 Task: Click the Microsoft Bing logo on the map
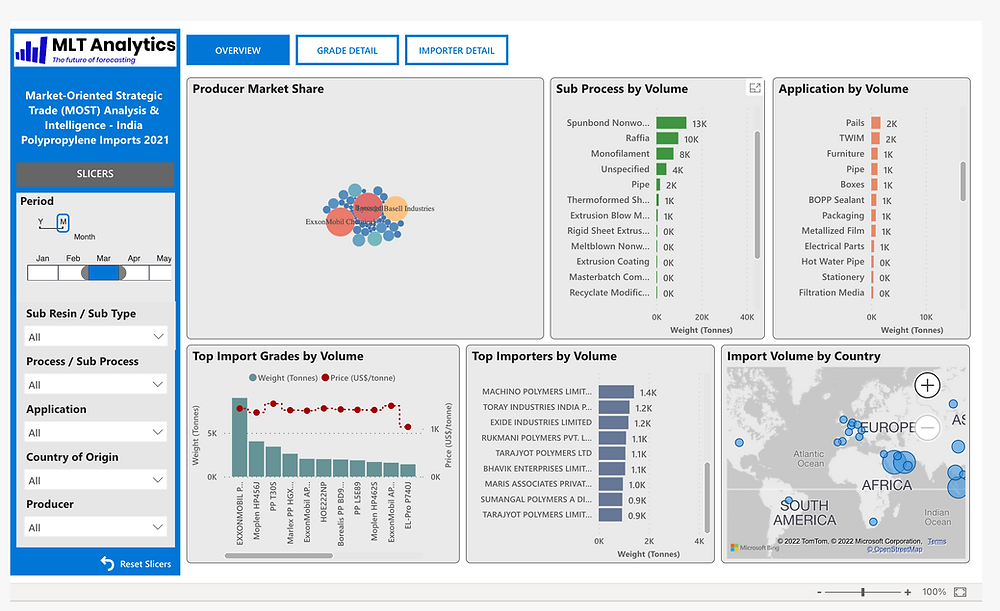[755, 547]
